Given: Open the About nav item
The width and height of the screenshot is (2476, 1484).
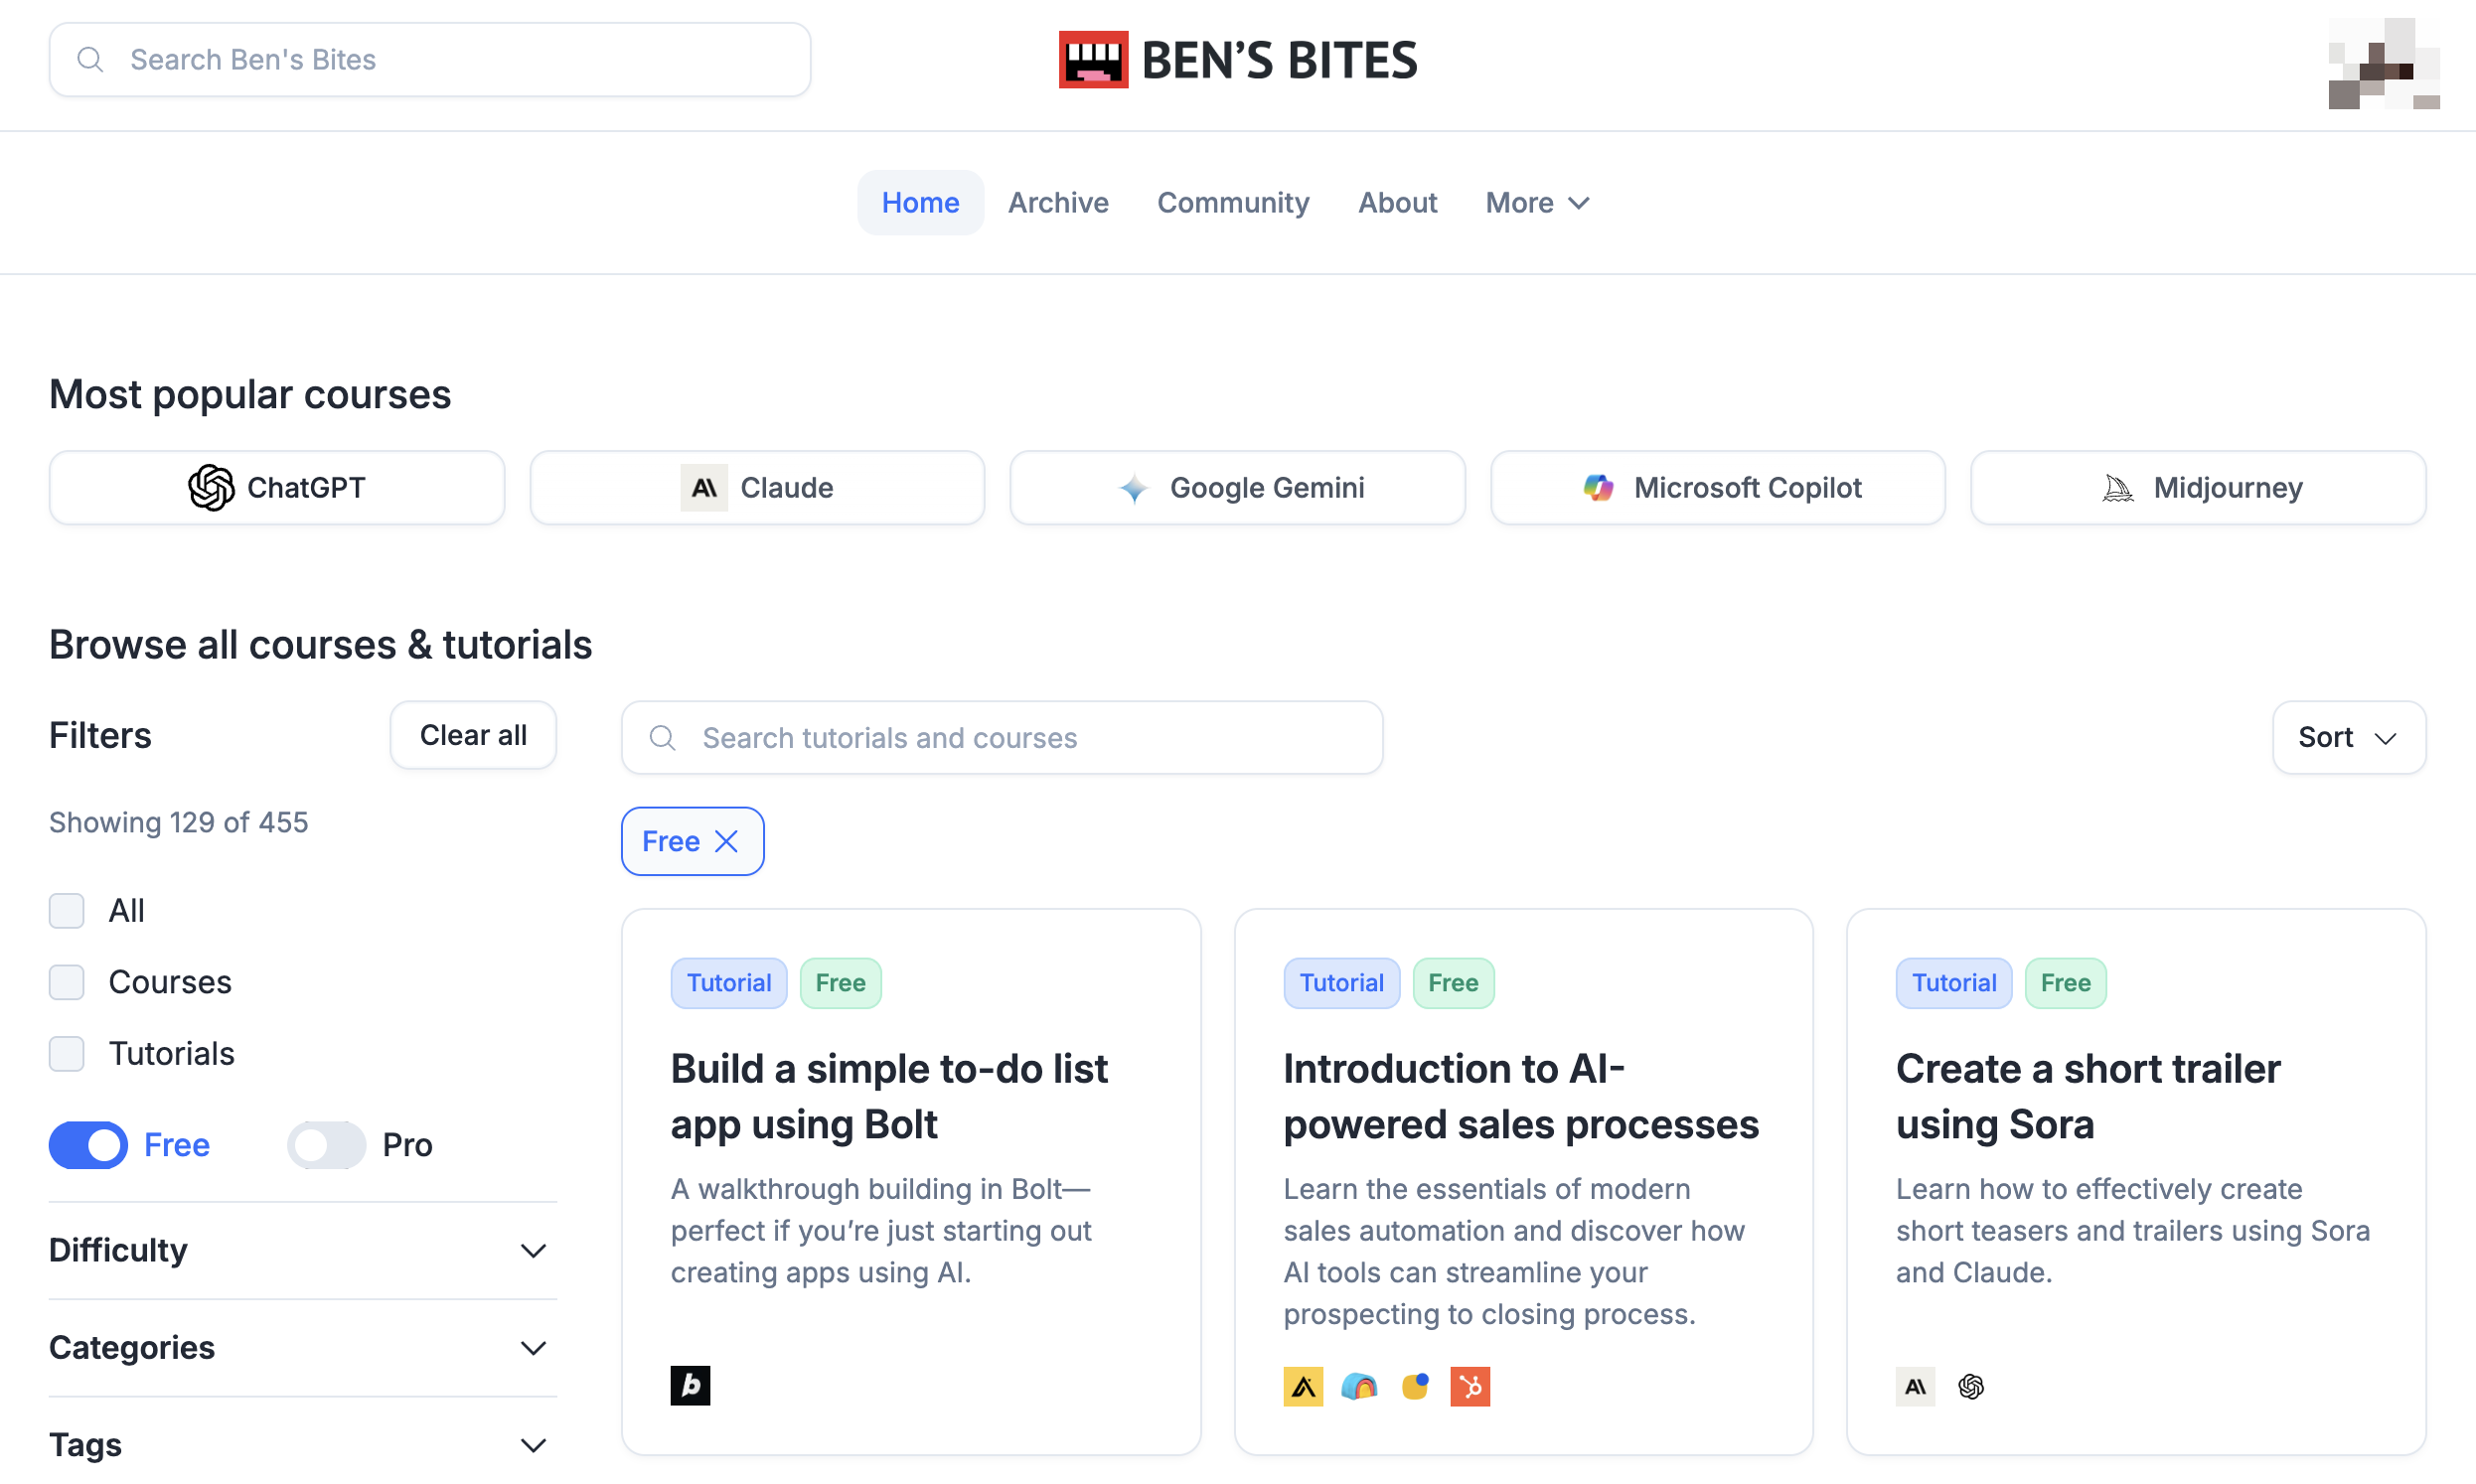Looking at the screenshot, I should pyautogui.click(x=1397, y=203).
